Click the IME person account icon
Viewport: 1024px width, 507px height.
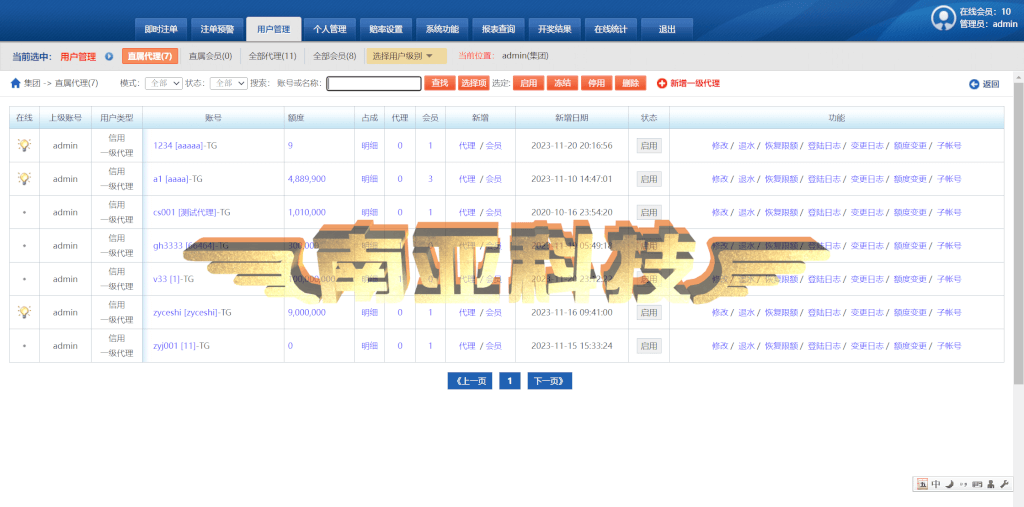pos(991,484)
